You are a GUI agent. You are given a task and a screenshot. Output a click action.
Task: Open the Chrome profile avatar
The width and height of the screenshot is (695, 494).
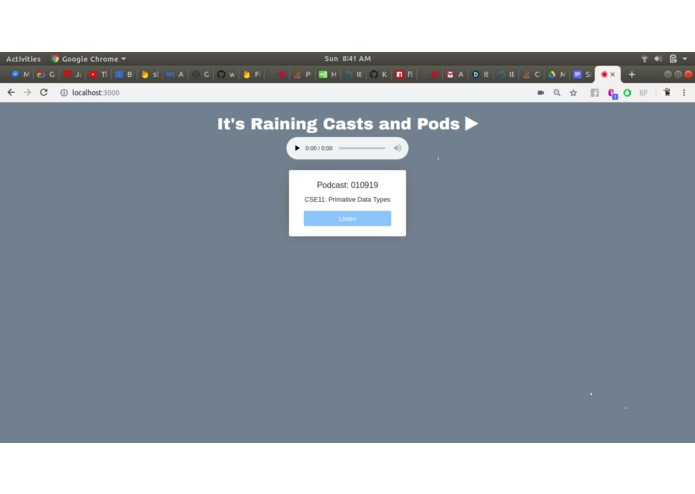click(667, 92)
